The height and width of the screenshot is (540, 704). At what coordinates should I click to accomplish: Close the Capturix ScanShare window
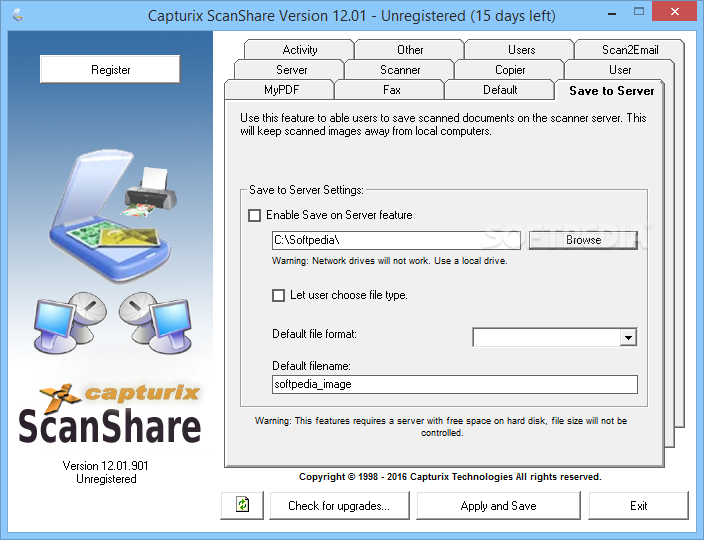pyautogui.click(x=674, y=12)
